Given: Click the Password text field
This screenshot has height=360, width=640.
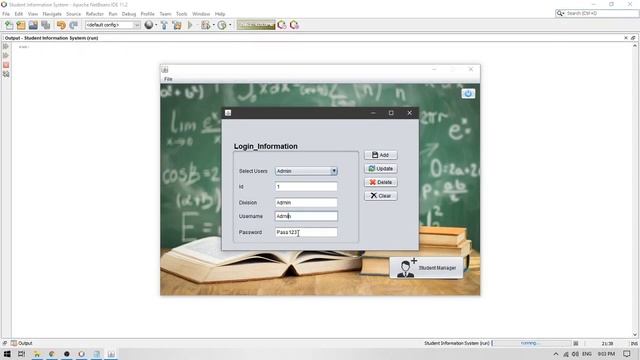Looking at the screenshot, I should coord(306,232).
